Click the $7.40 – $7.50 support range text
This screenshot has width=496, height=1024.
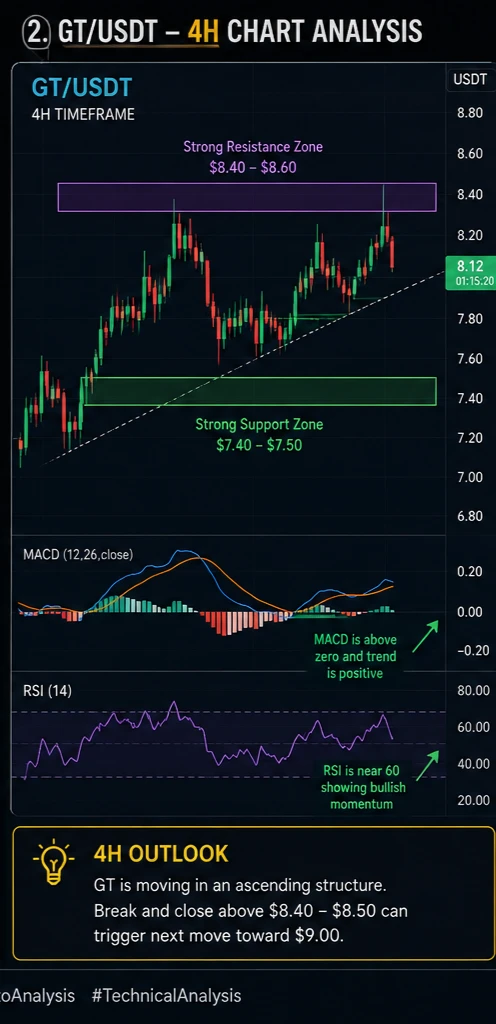click(259, 445)
